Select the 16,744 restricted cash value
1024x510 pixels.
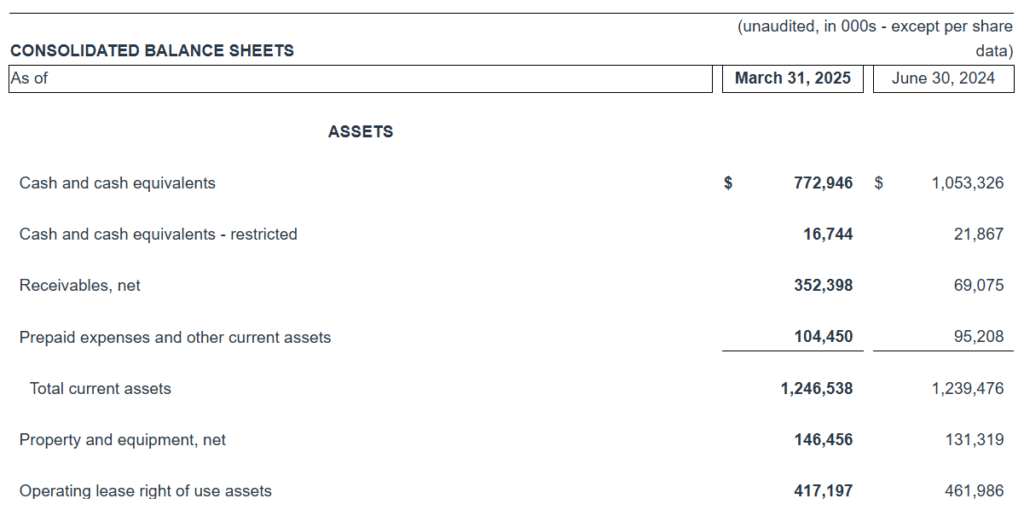pos(828,234)
